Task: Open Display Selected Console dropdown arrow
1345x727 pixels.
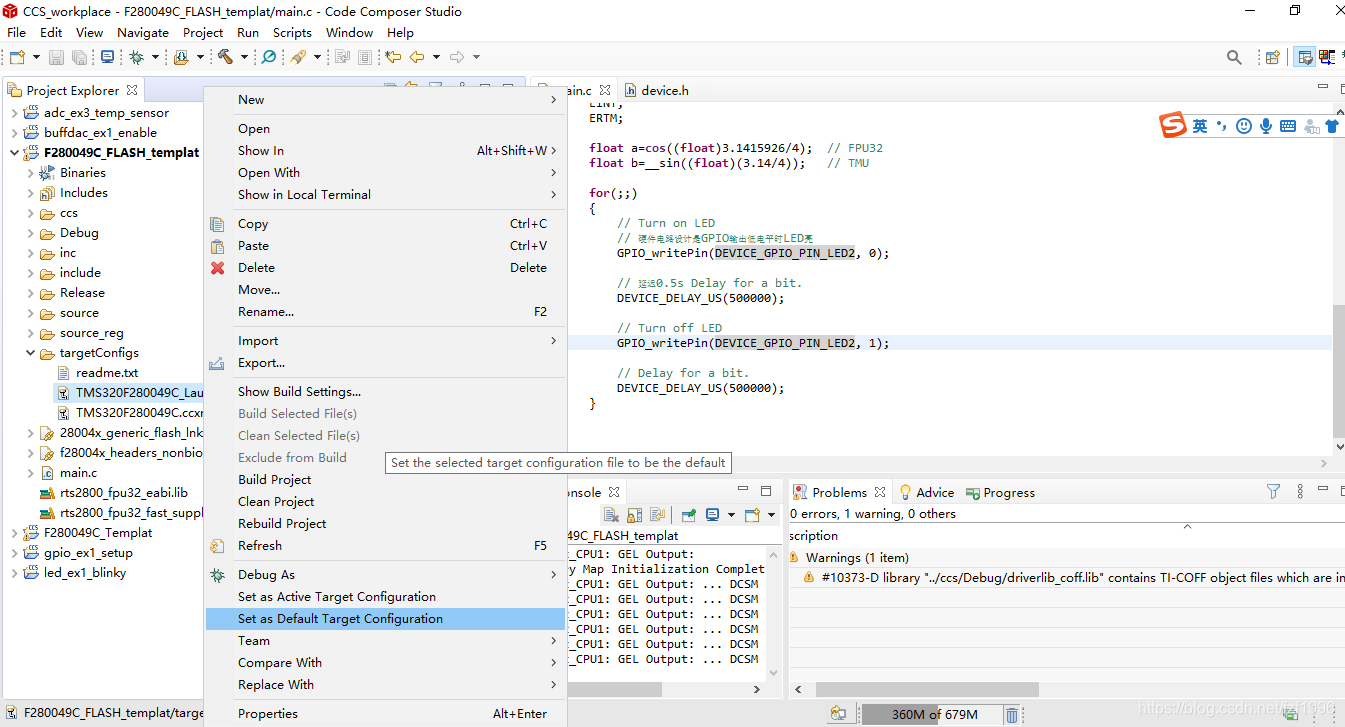Action: click(x=731, y=515)
